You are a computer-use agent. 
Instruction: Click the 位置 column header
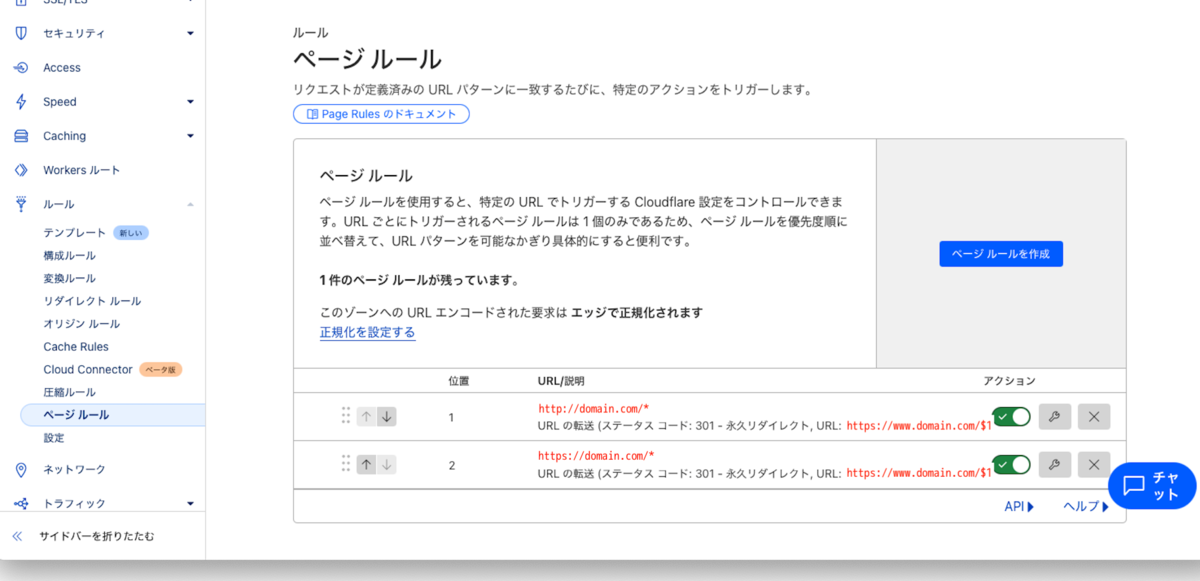459,381
